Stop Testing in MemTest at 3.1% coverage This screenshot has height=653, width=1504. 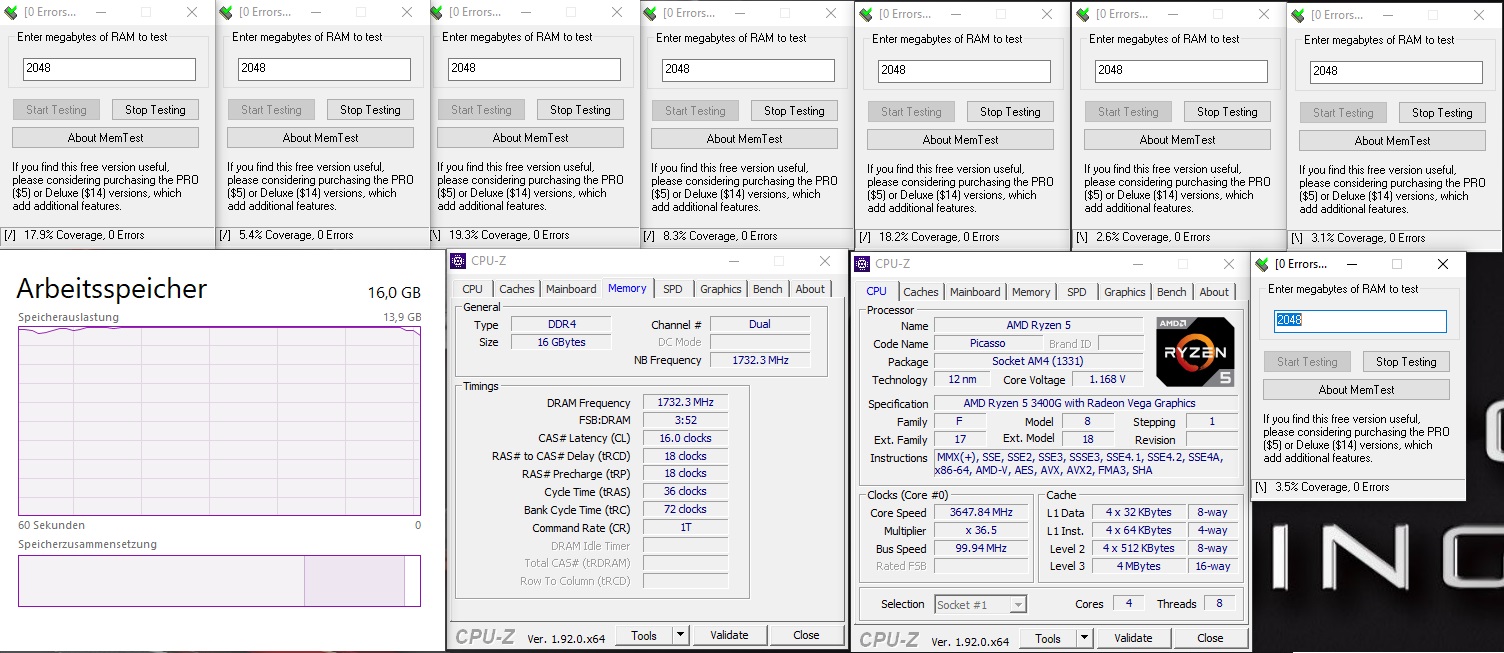point(1442,113)
